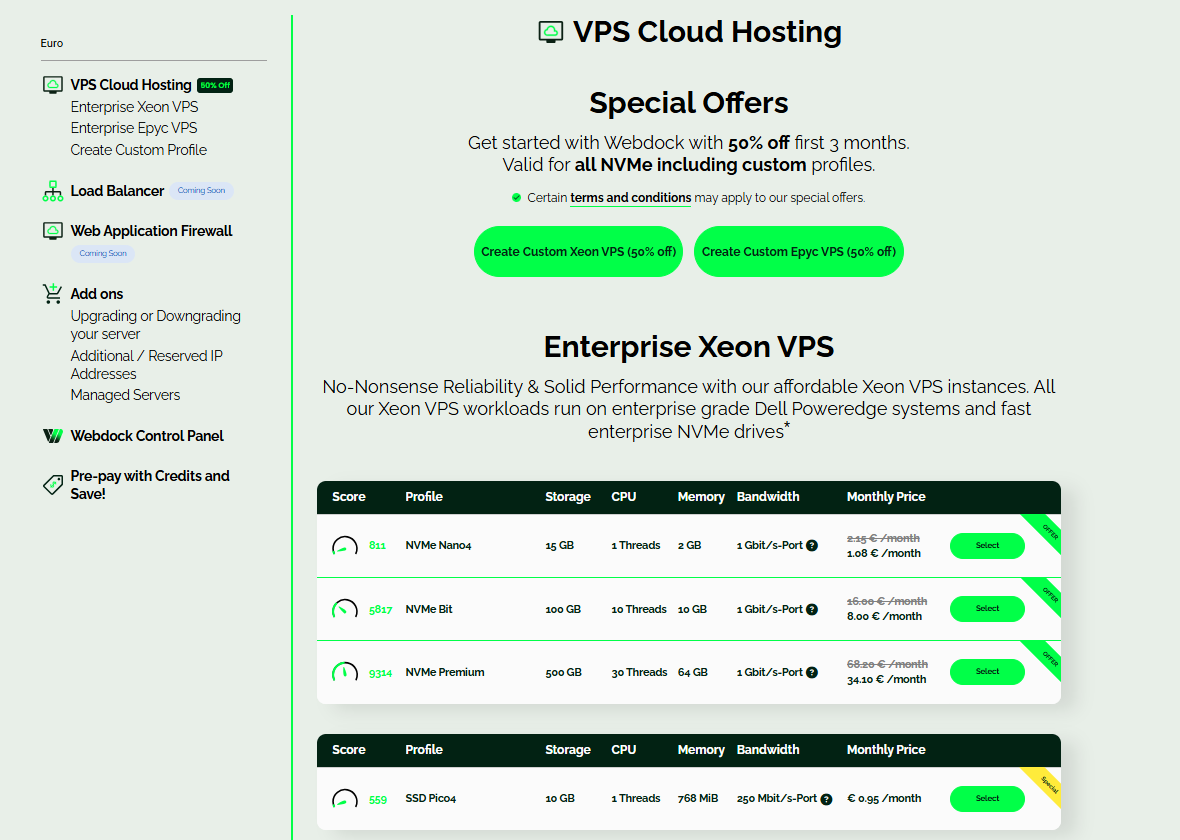
Task: Open Add ons sidebar section
Action: (x=97, y=294)
